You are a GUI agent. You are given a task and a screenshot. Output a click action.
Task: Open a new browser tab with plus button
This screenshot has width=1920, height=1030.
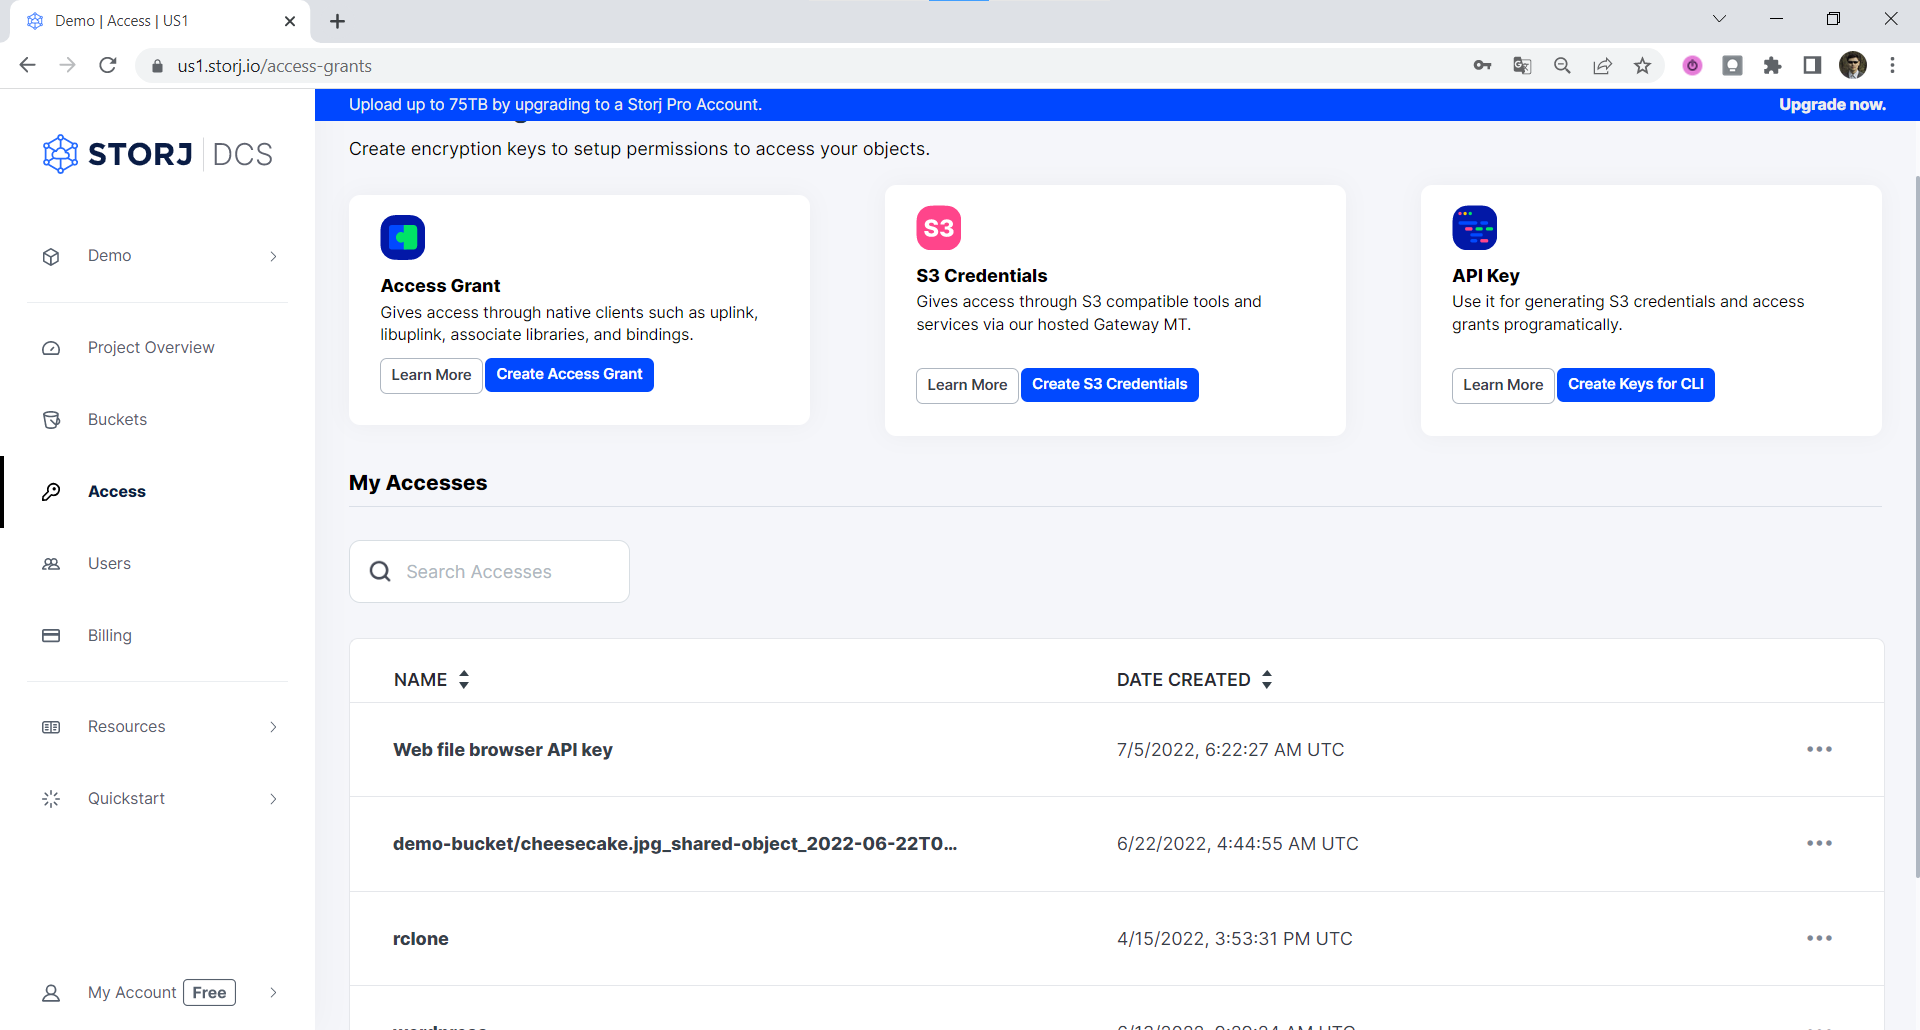point(338,21)
